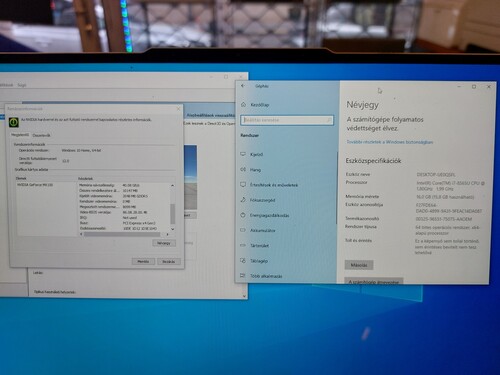Switch to the Összetevők tab
This screenshot has width=500, height=375.
tap(41, 135)
